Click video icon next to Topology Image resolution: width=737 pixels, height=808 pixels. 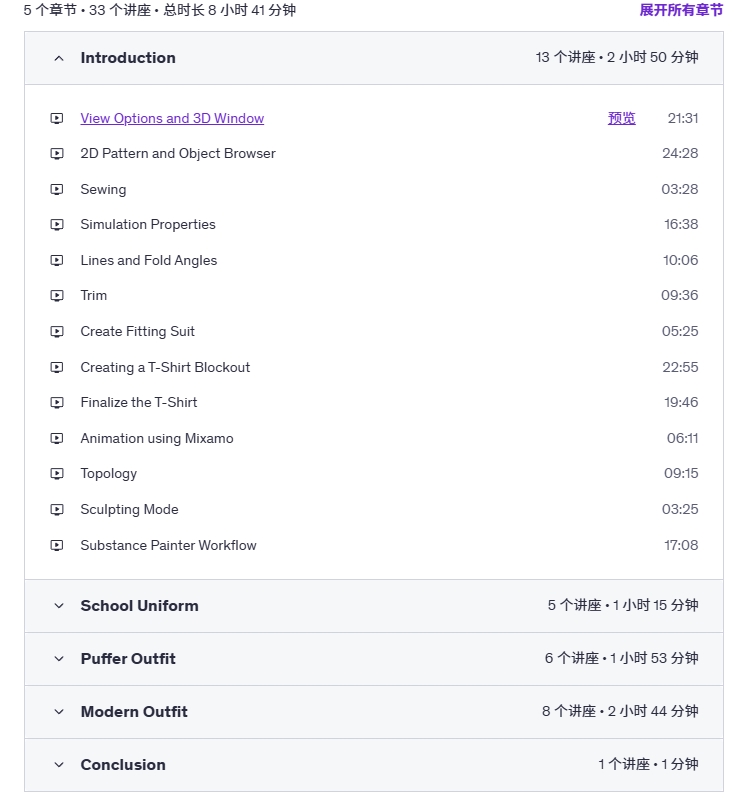coord(57,474)
